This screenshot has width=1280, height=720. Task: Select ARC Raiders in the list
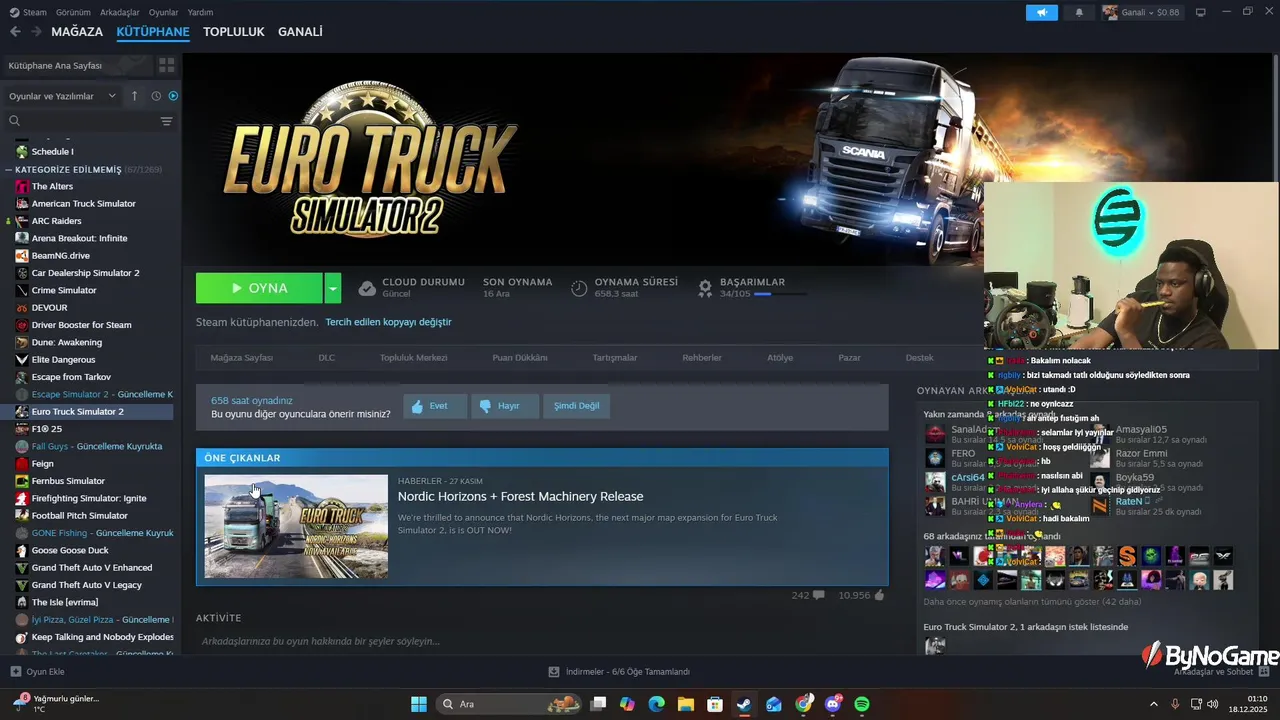[x=56, y=221]
